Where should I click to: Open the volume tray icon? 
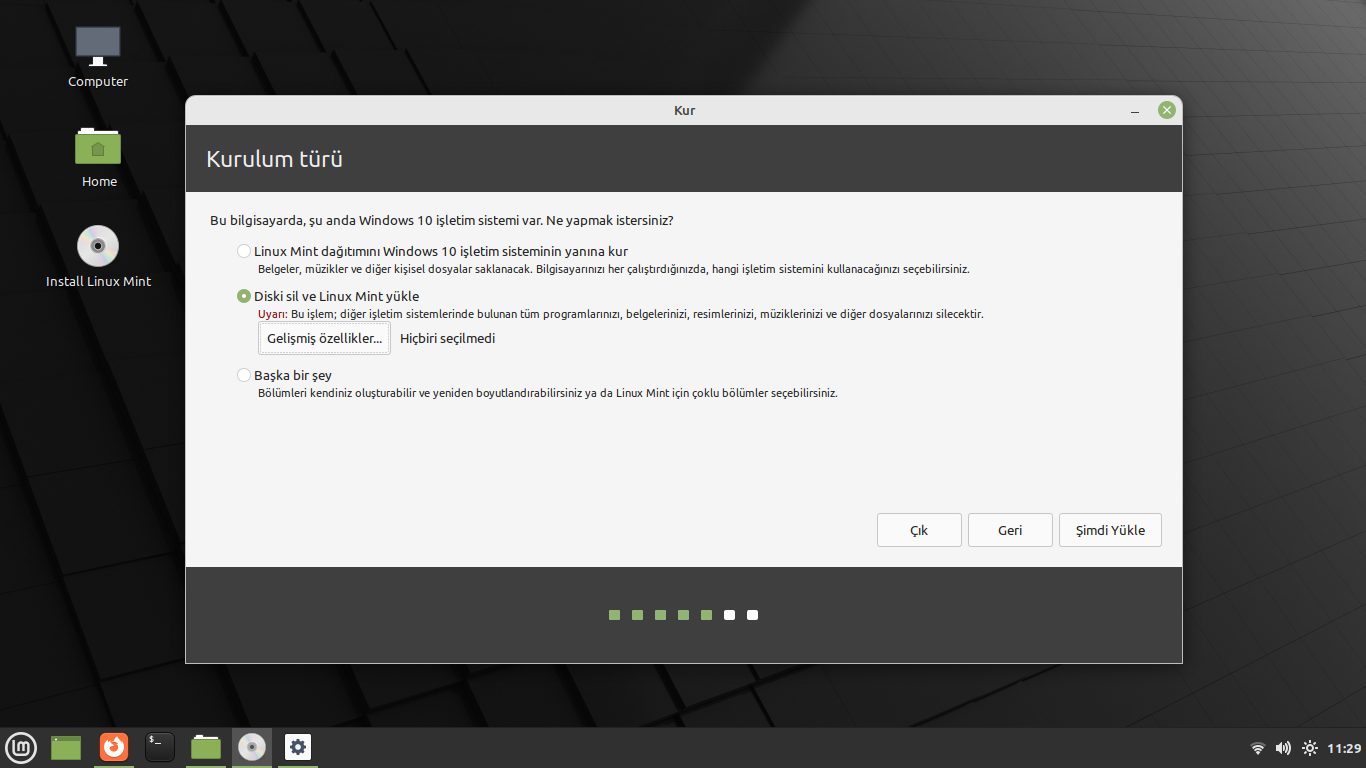[x=1283, y=748]
